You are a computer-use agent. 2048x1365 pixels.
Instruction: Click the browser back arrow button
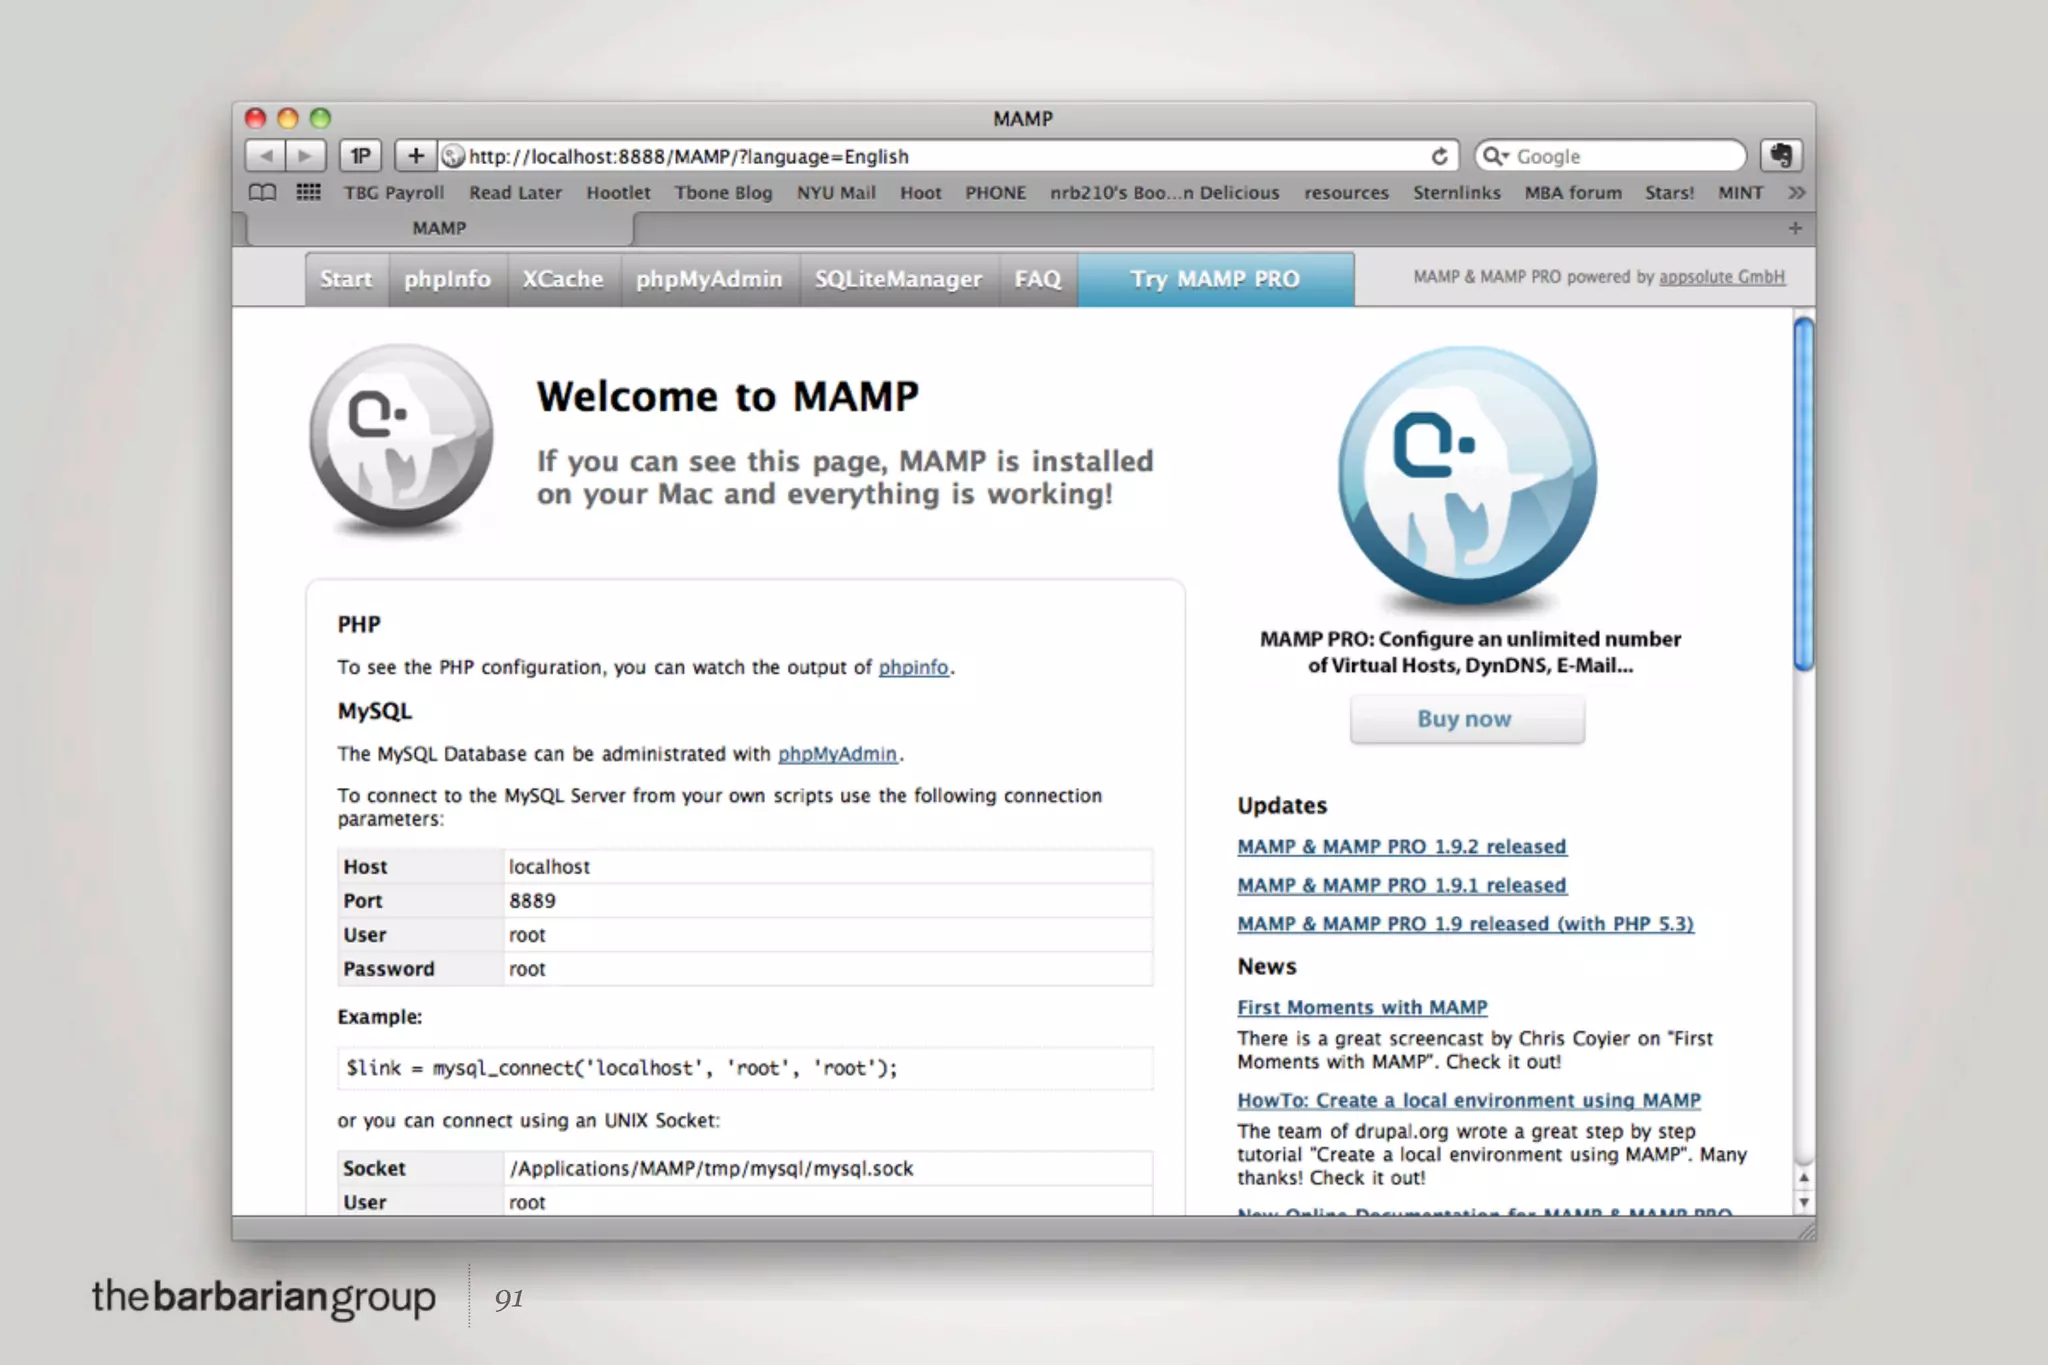click(x=266, y=156)
